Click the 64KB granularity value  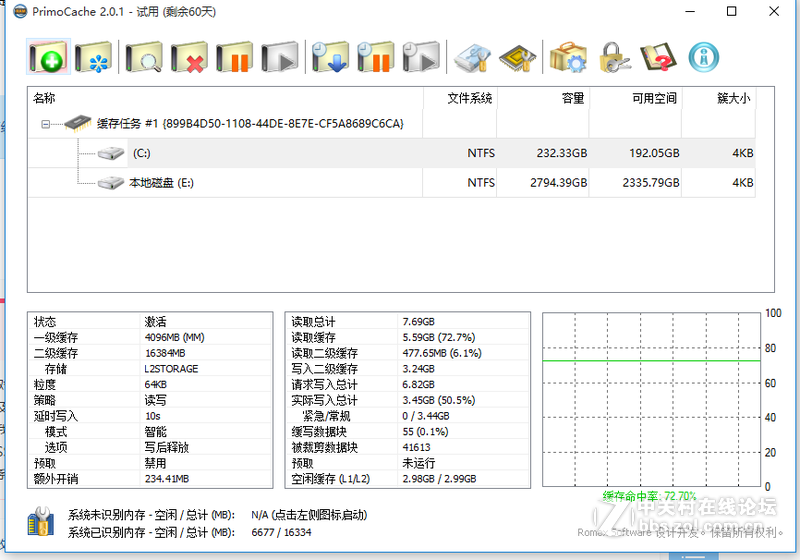(x=156, y=385)
